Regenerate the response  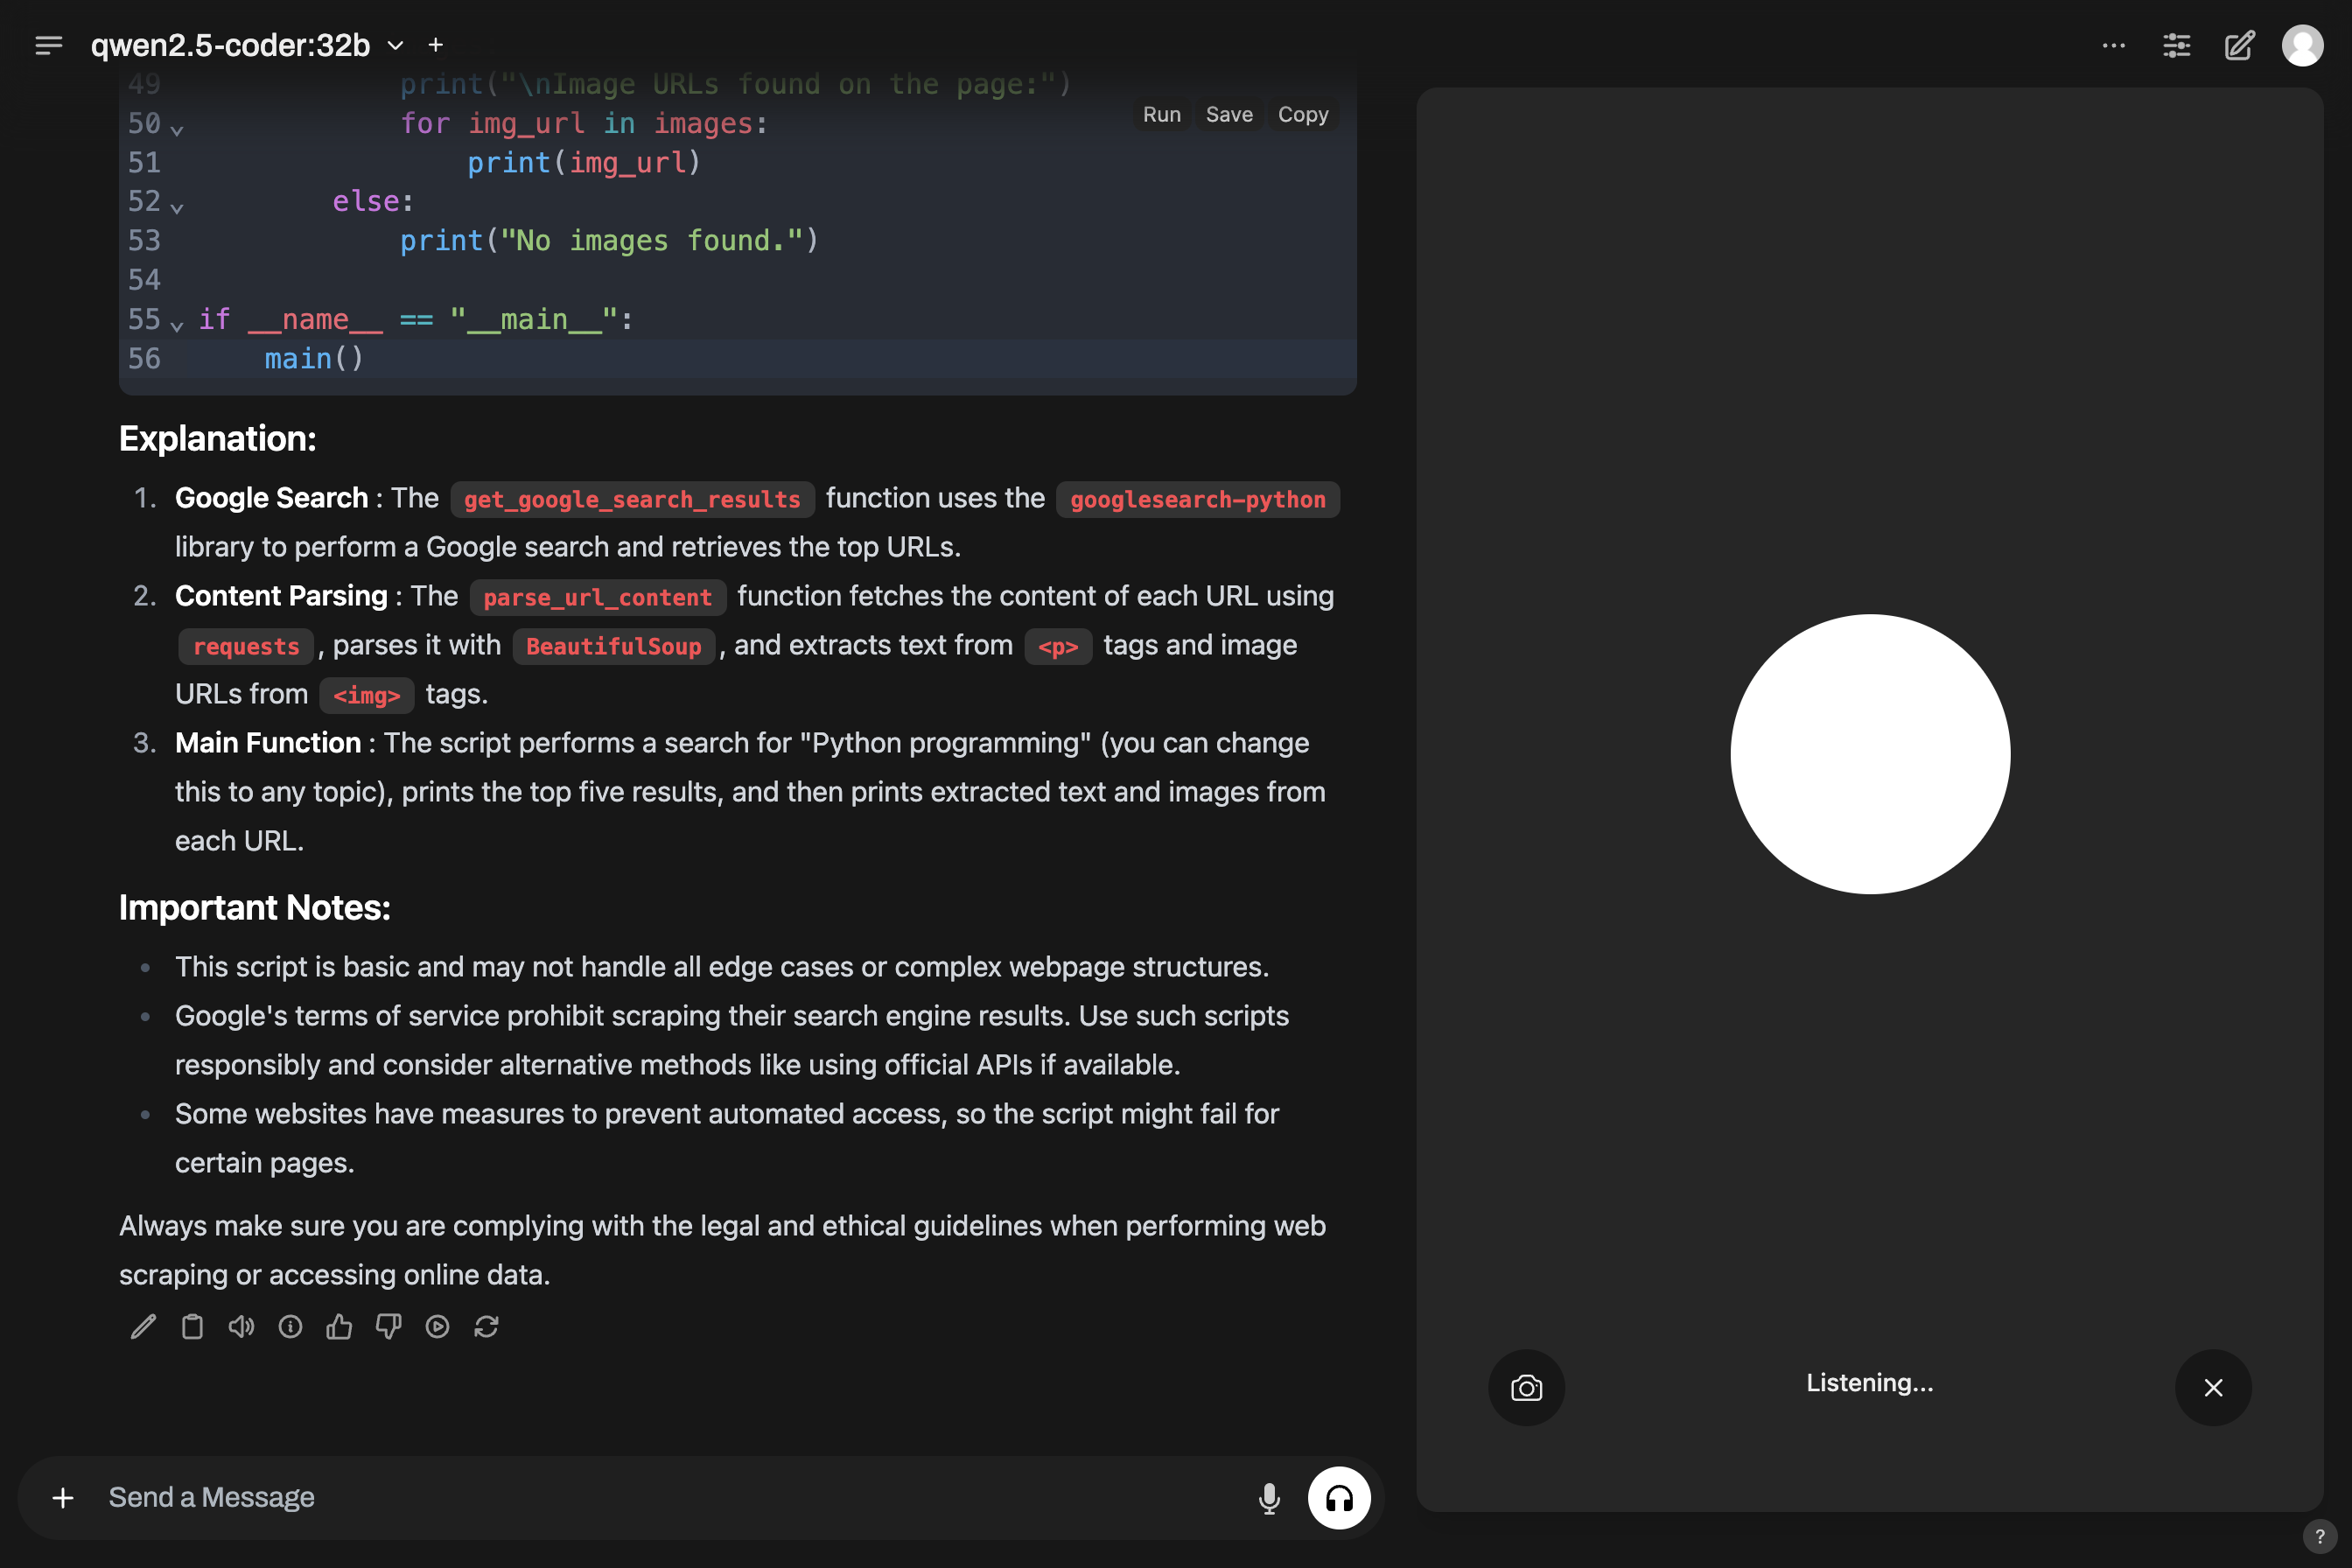click(x=486, y=1326)
